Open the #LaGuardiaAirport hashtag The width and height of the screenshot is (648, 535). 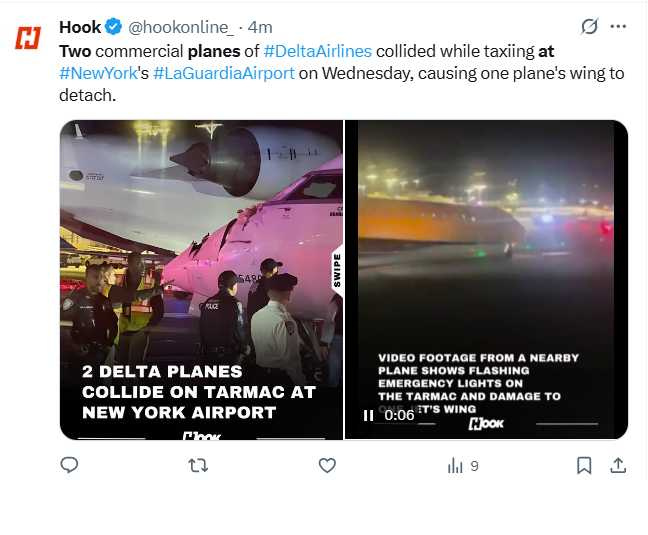coord(223,73)
